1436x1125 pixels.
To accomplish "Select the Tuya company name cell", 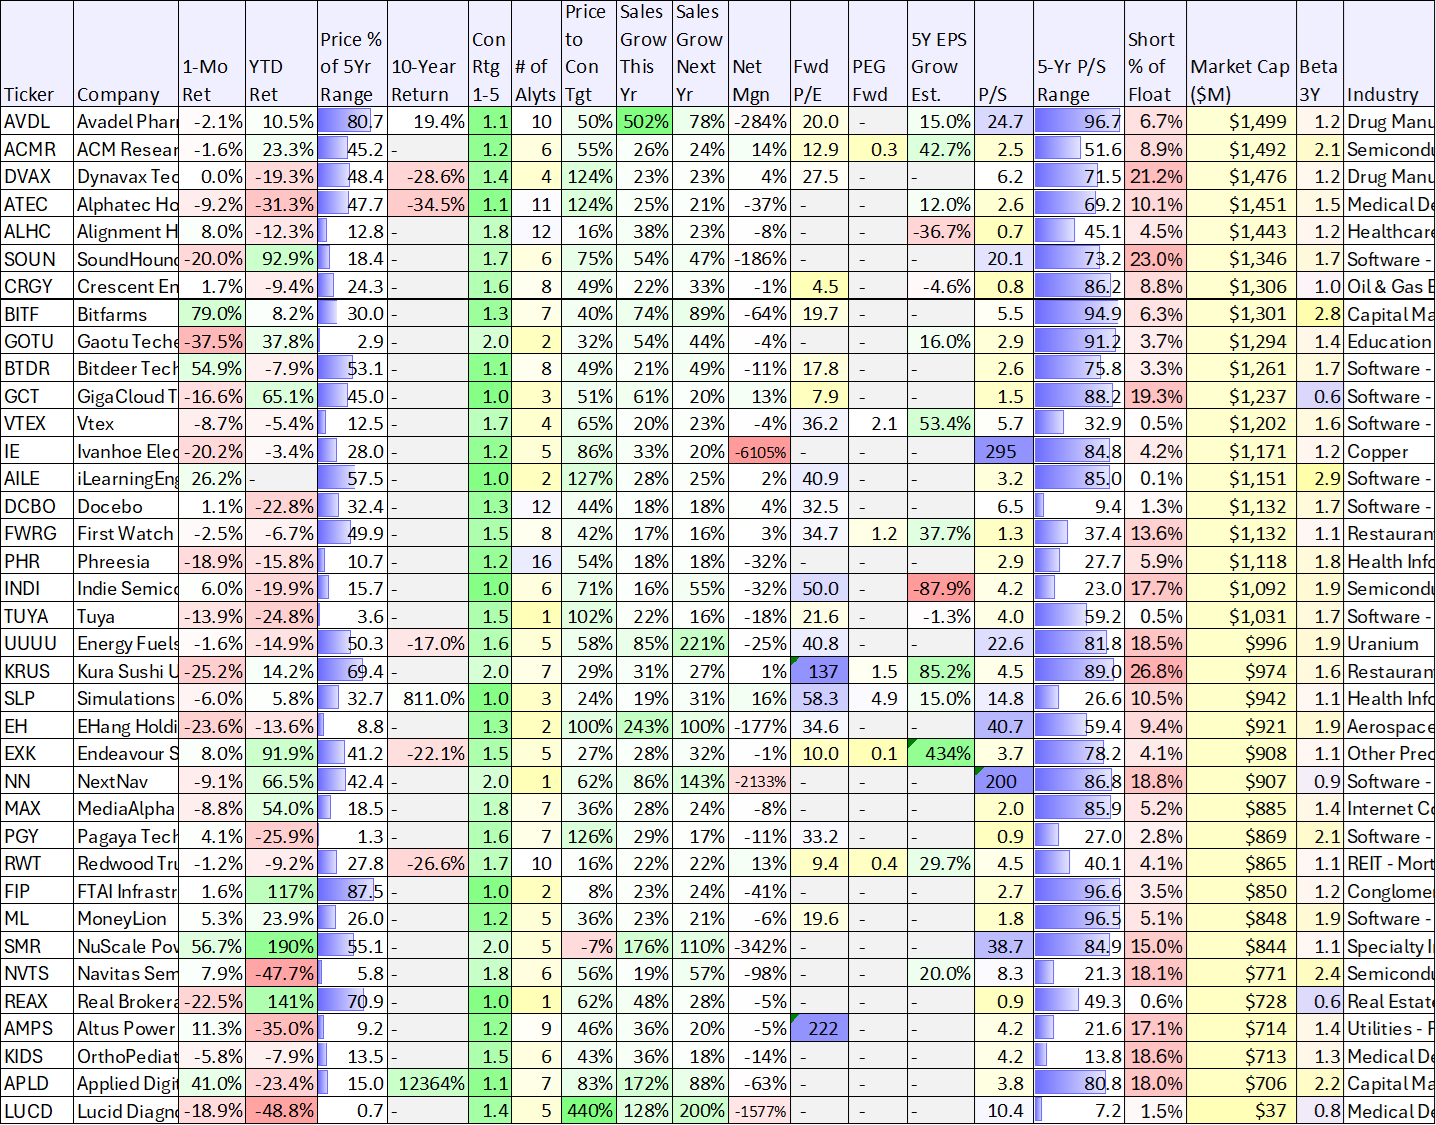I will pos(126,617).
